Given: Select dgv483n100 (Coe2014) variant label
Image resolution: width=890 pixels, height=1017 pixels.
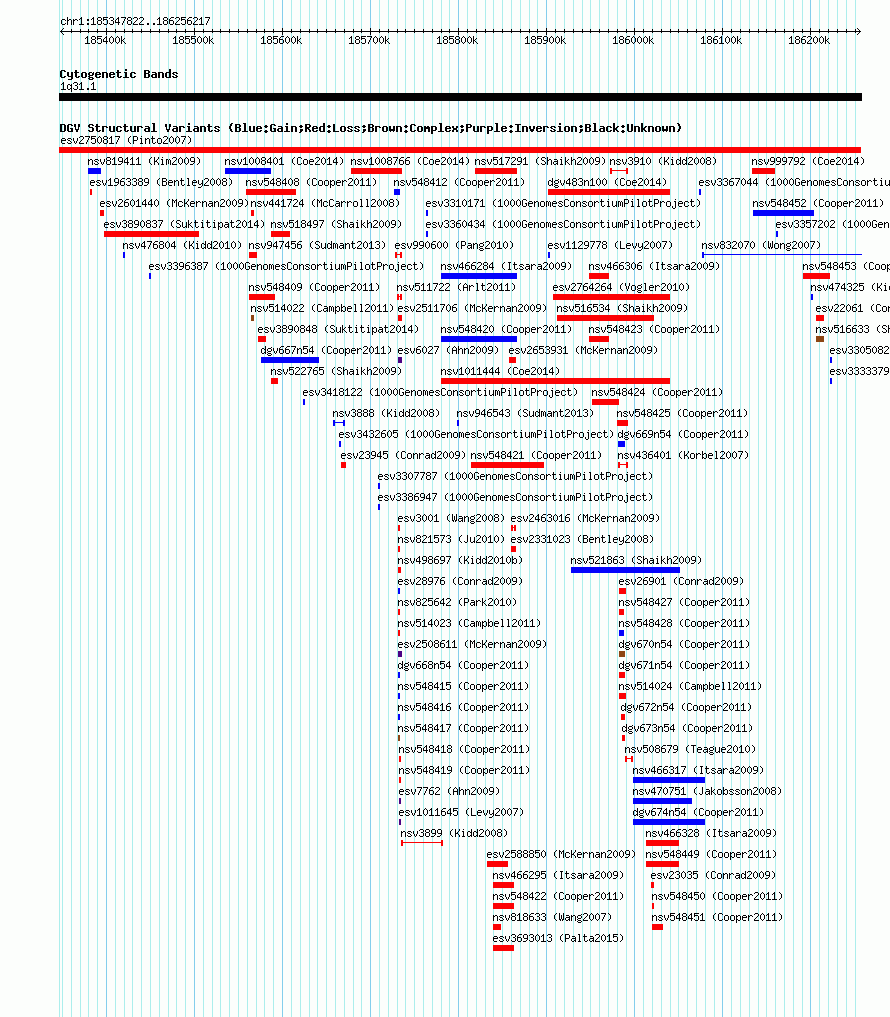Looking at the screenshot, I should coord(607,182).
